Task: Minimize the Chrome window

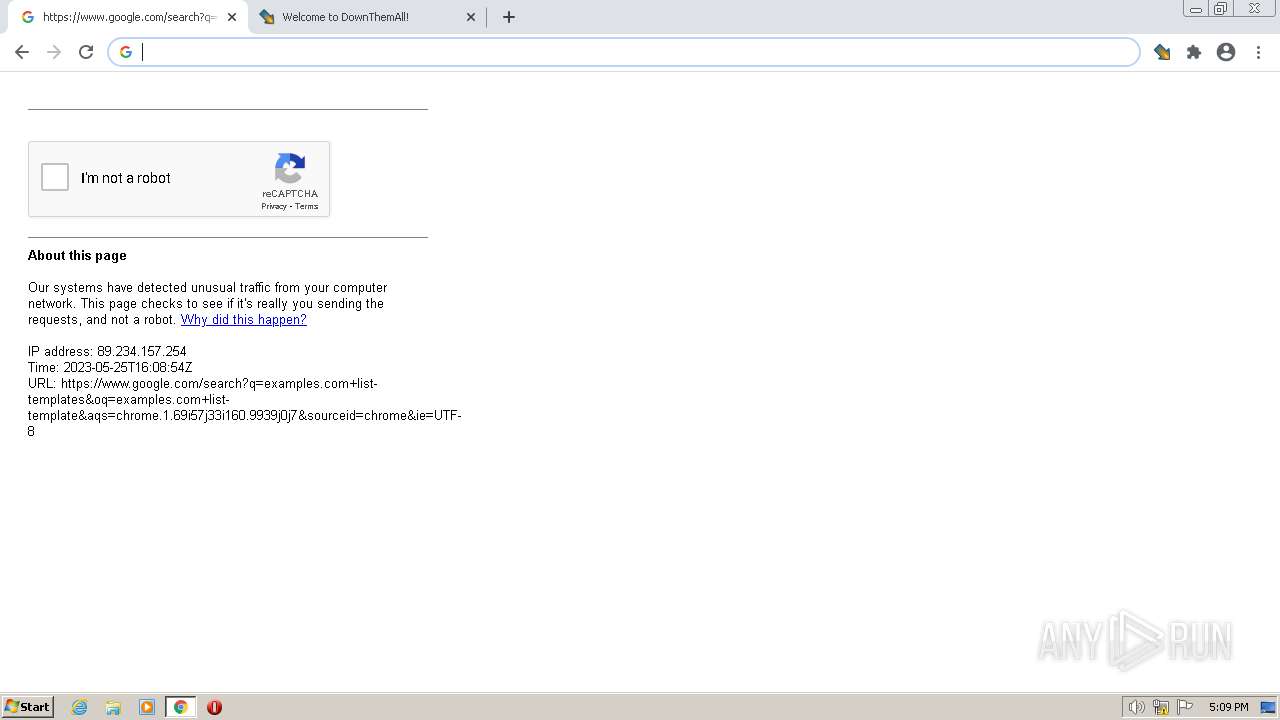Action: pos(1195,9)
